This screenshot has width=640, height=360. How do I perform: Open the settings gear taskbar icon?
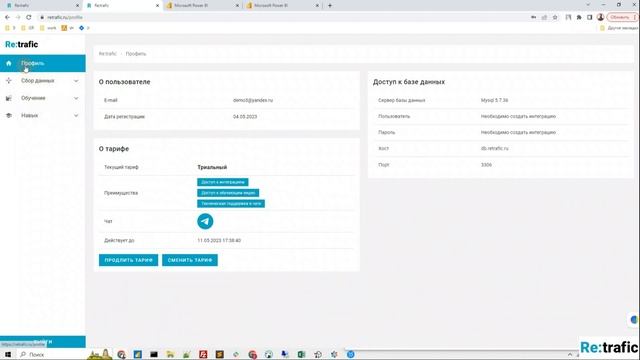(x=334, y=354)
